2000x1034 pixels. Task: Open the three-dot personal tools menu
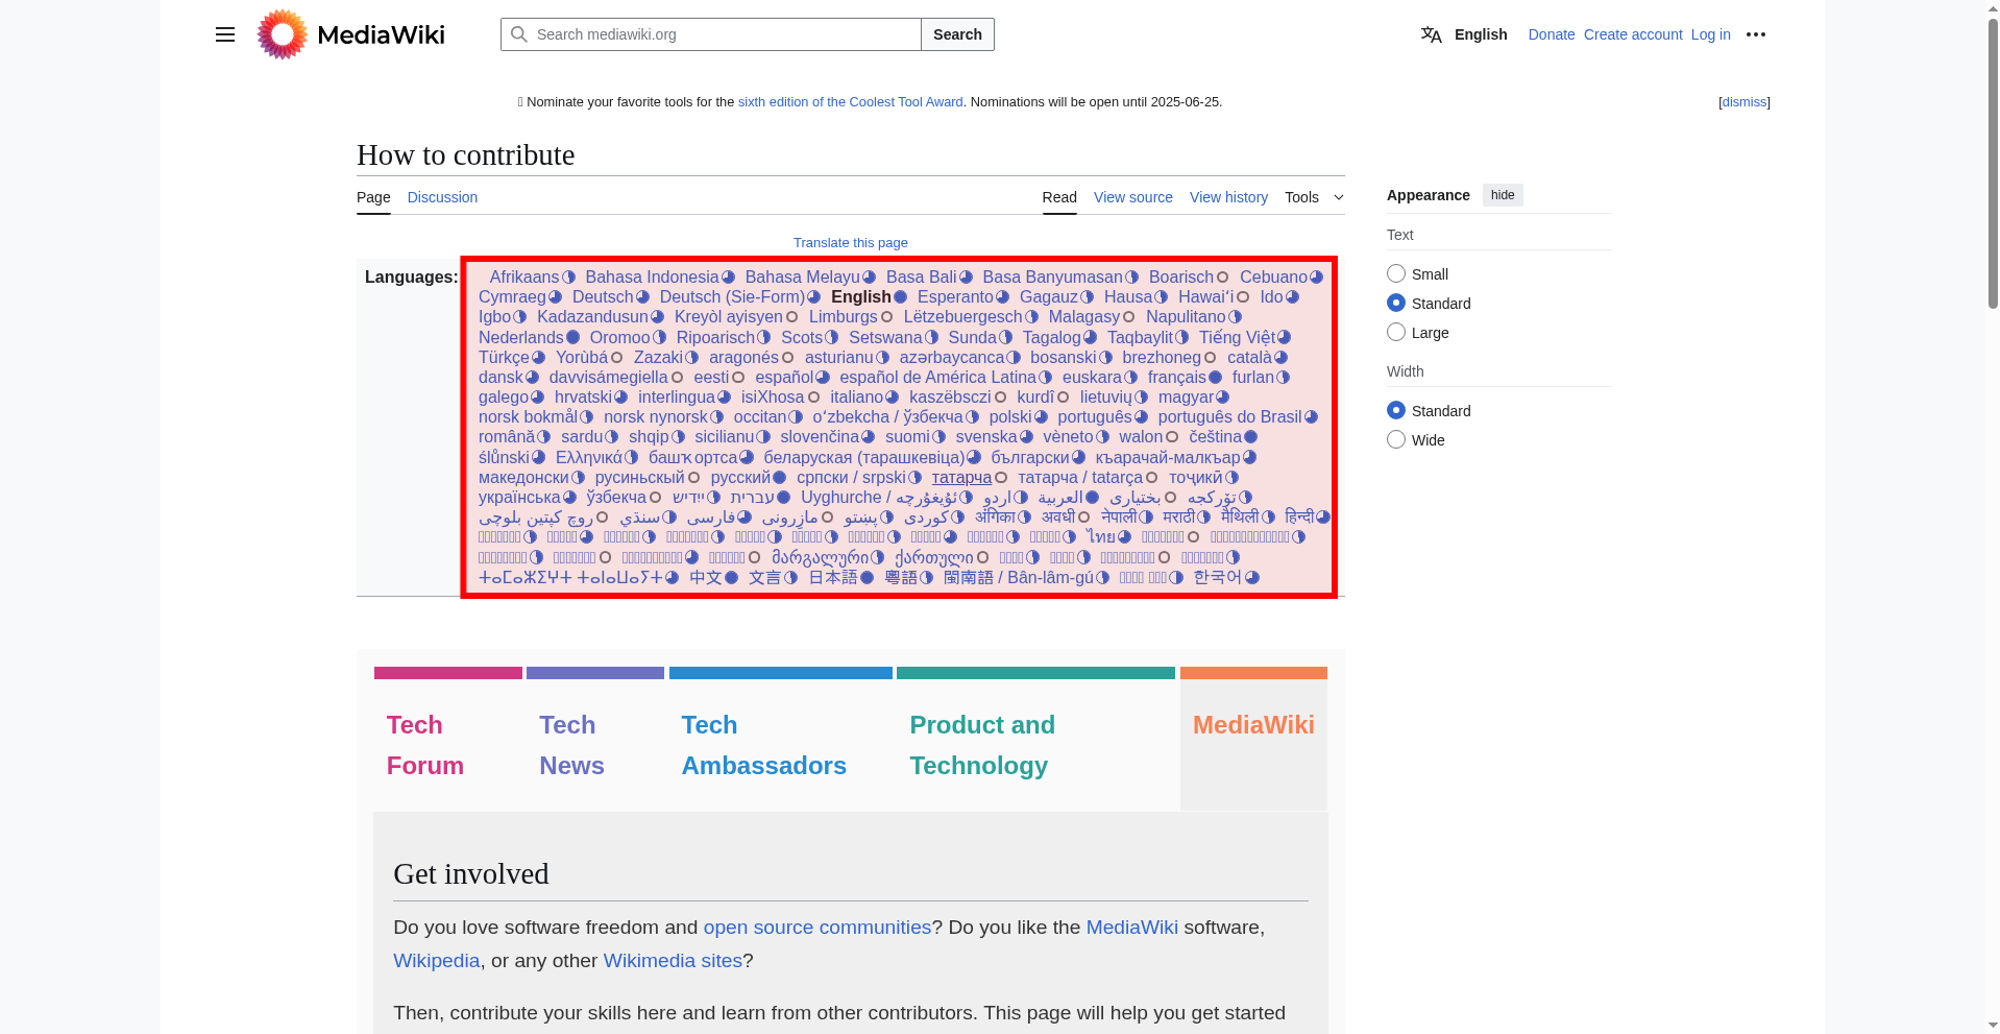[x=1756, y=34]
